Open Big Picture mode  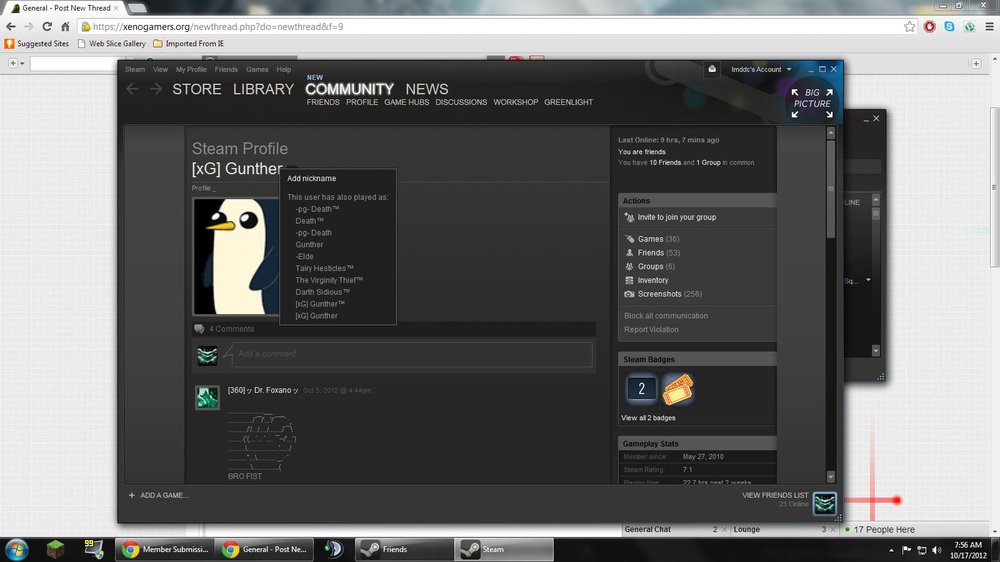[x=812, y=103]
